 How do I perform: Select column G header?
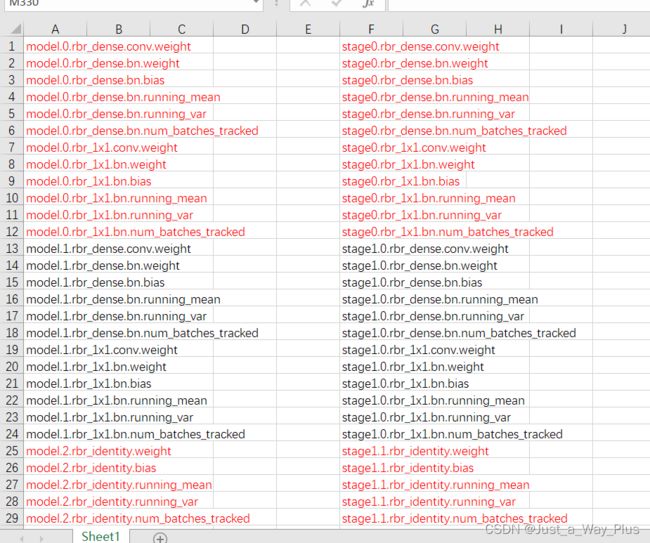pos(434,29)
